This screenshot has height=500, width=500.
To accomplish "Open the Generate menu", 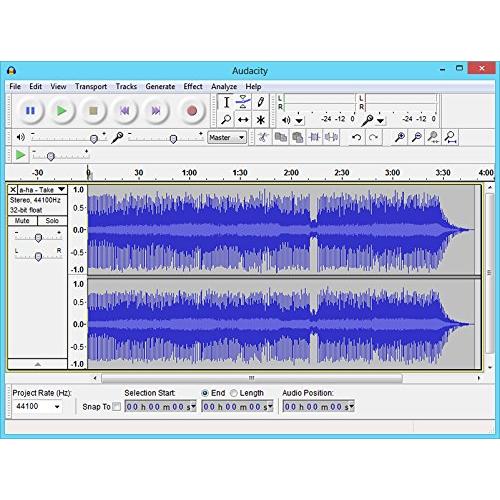I will [160, 86].
